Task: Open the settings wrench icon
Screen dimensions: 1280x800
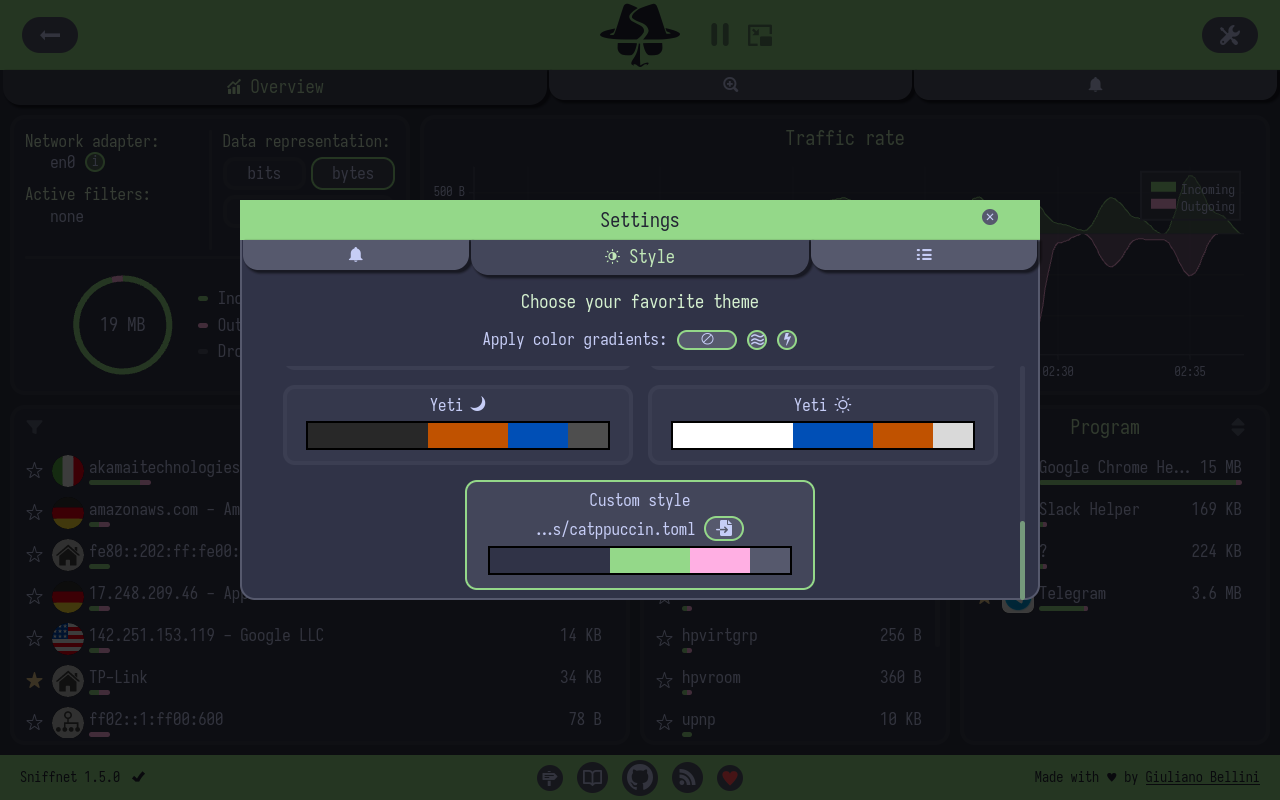Action: coord(1229,35)
